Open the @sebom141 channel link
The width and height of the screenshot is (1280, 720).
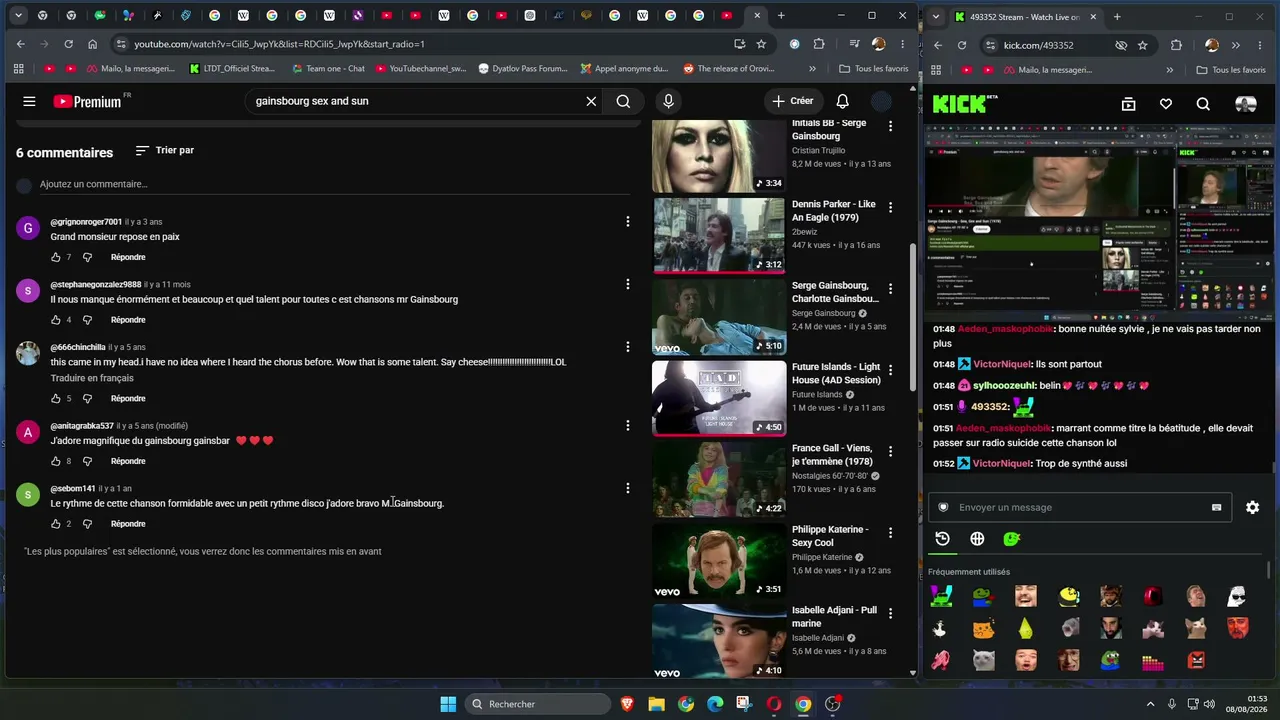point(73,489)
